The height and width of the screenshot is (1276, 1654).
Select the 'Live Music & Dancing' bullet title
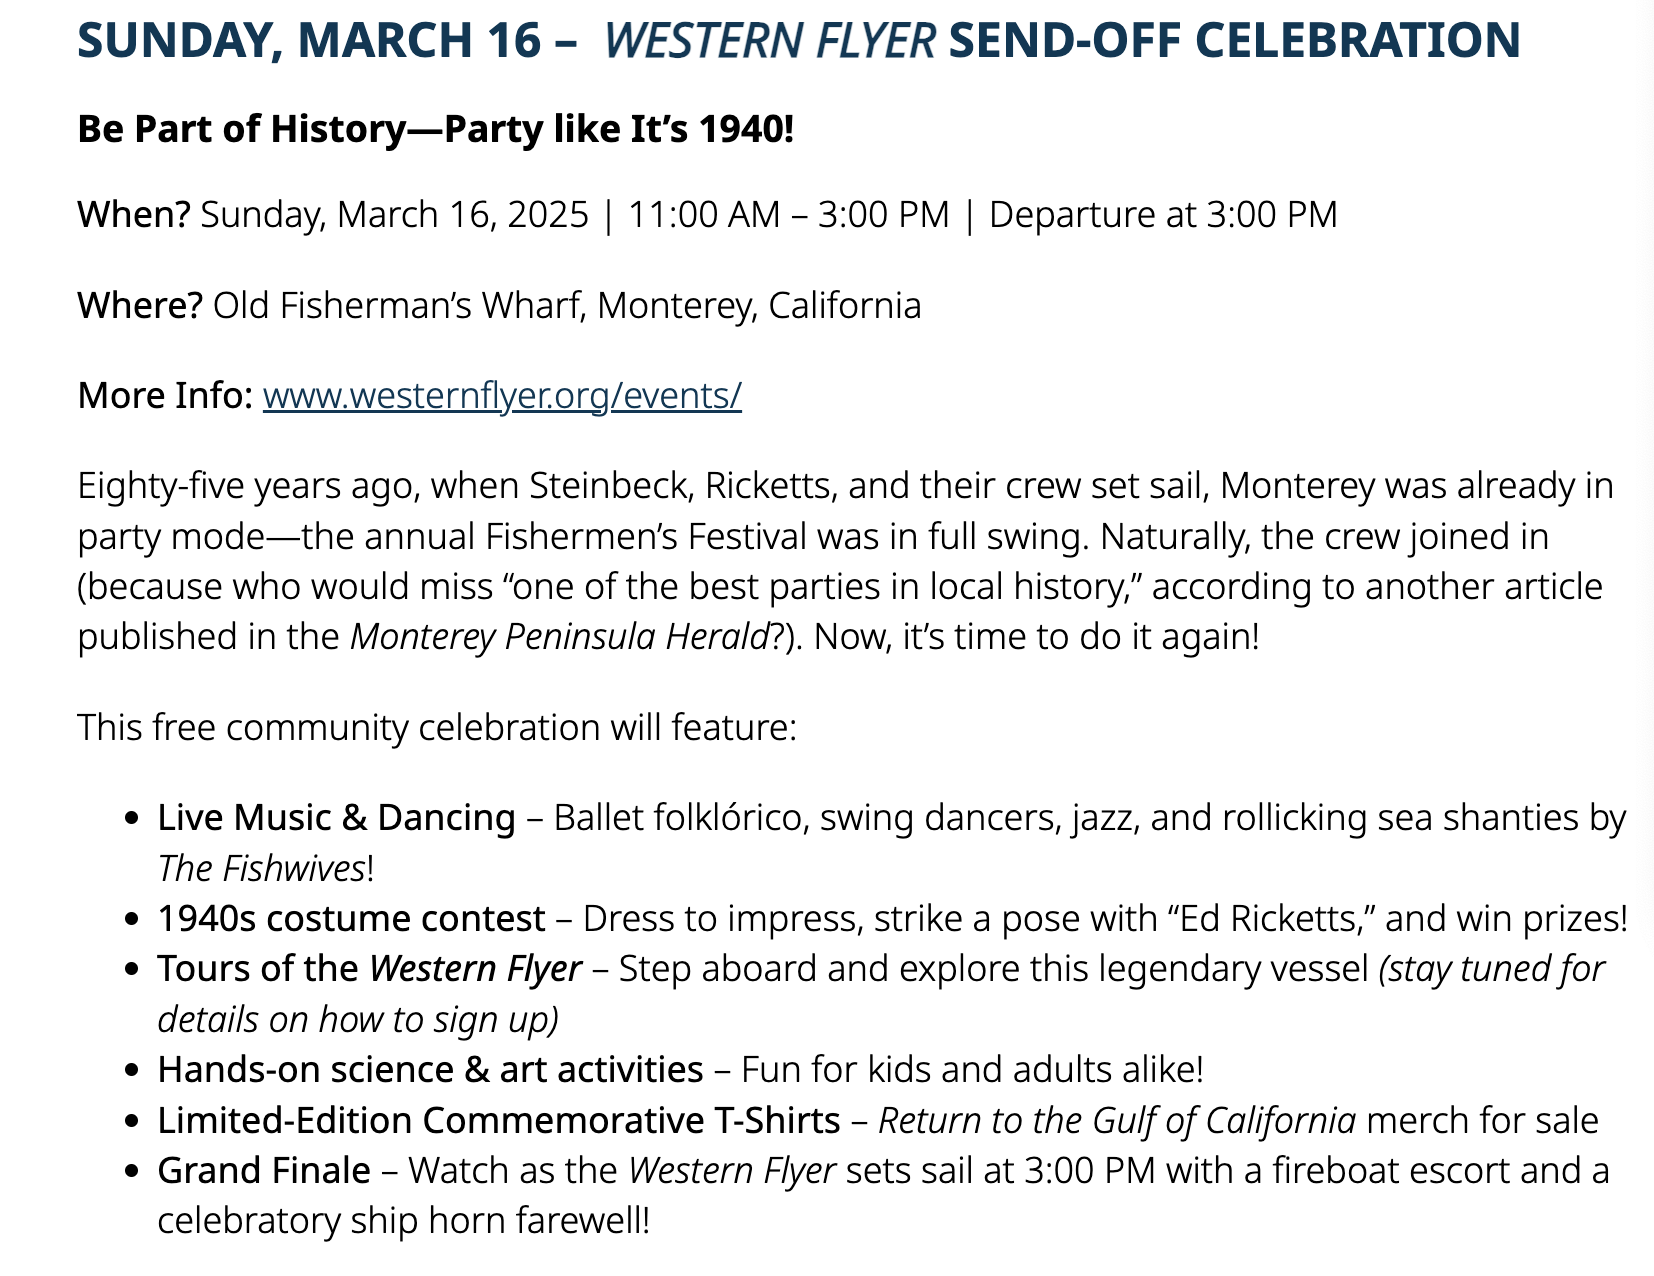[336, 818]
